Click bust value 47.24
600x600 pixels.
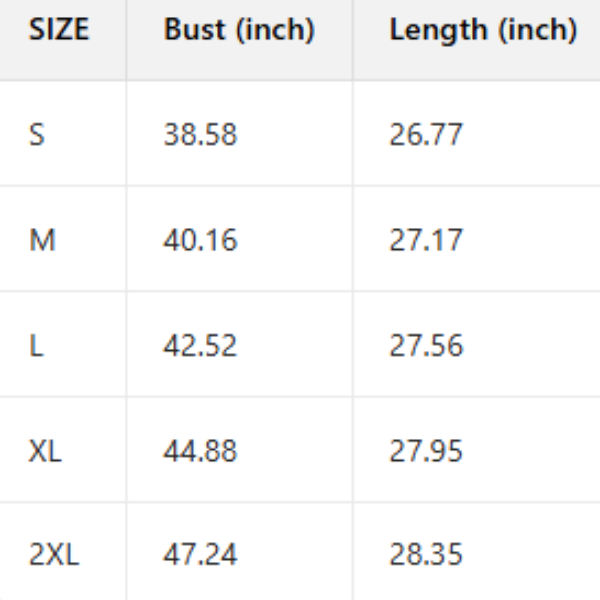pyautogui.click(x=200, y=555)
